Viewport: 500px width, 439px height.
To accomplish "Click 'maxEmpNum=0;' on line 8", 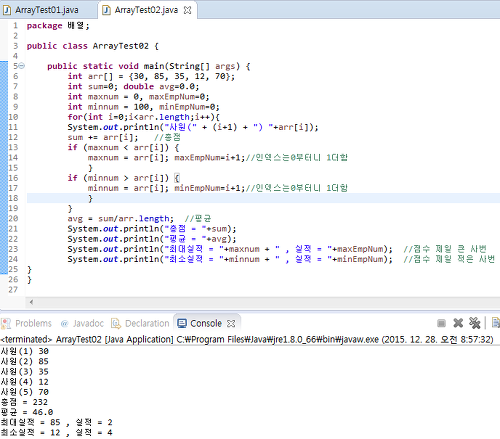I will tap(179, 97).
